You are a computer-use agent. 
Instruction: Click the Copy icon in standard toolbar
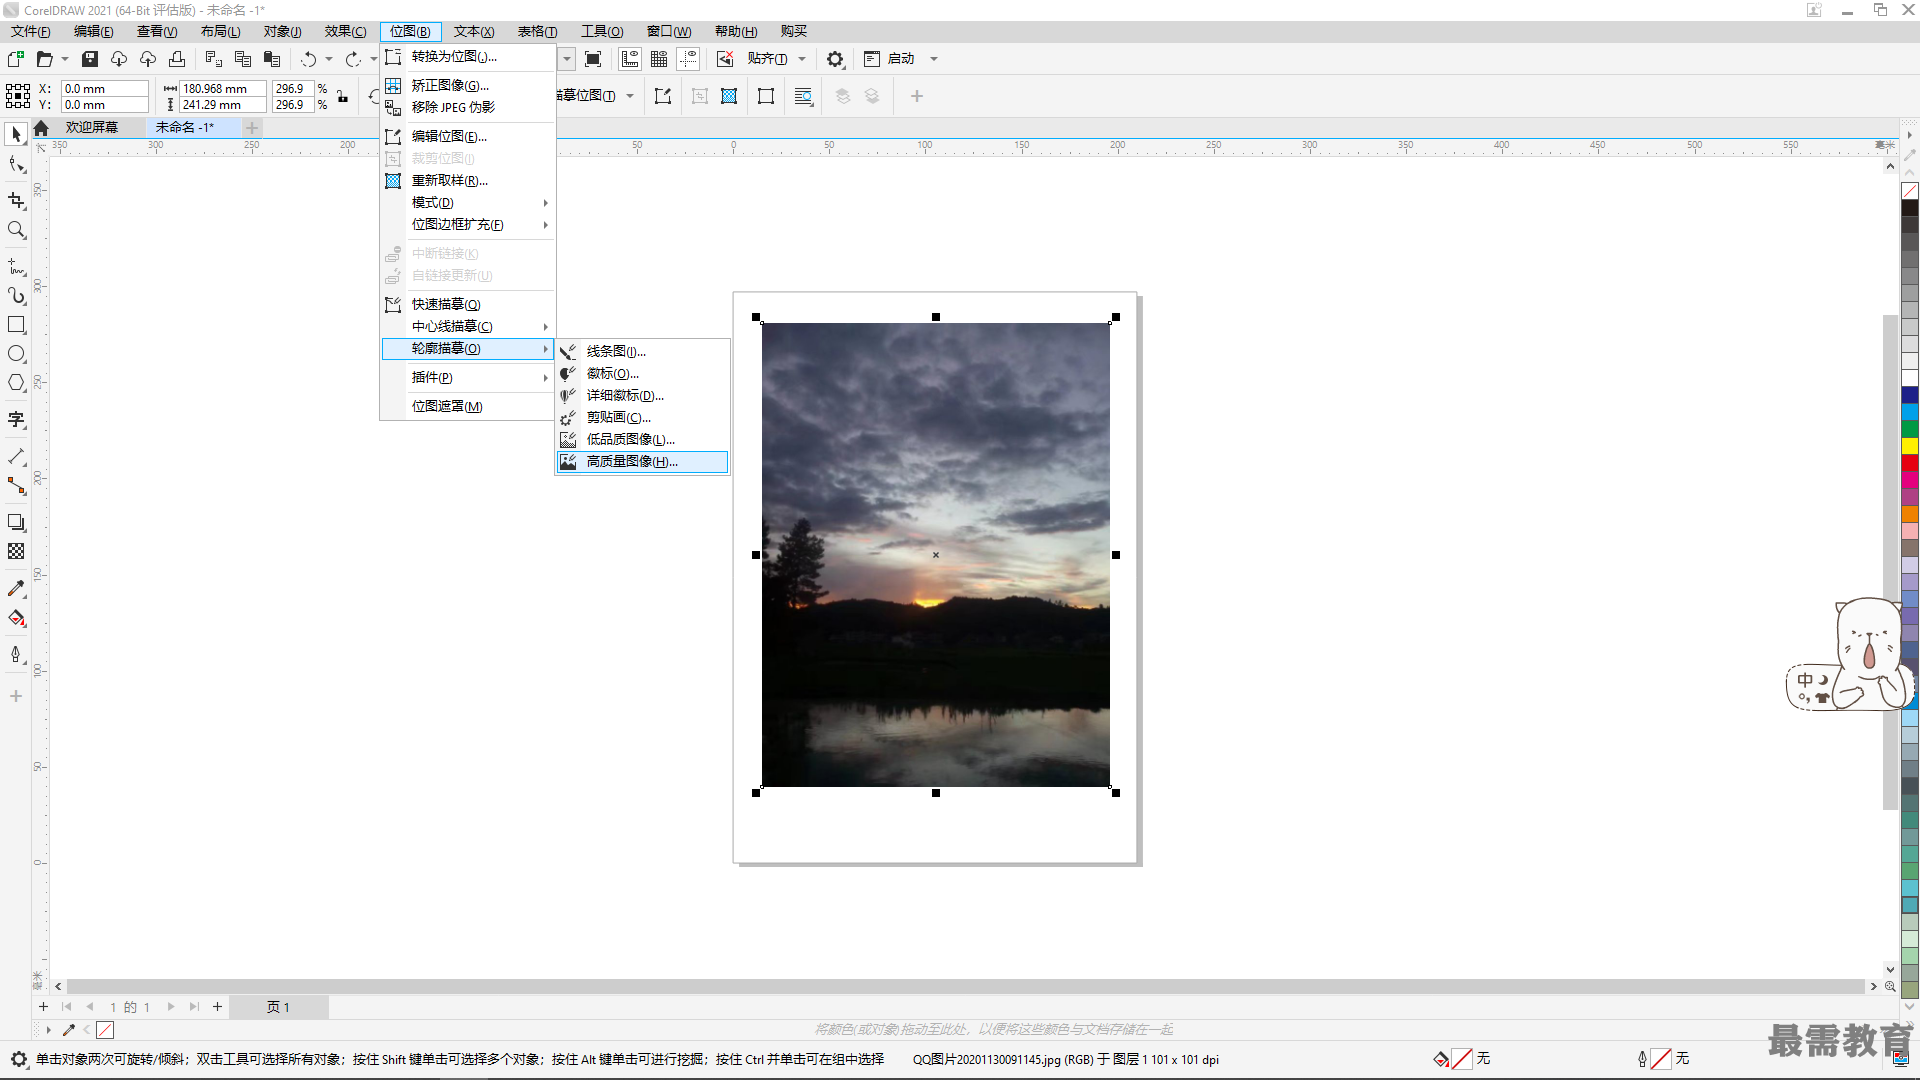[x=242, y=59]
